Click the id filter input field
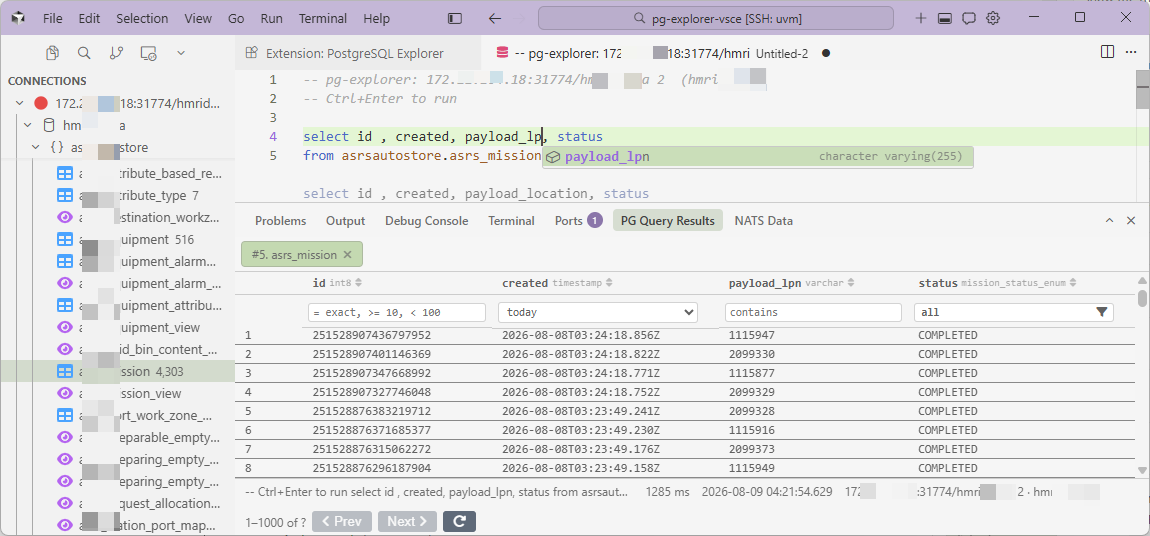 [x=397, y=312]
